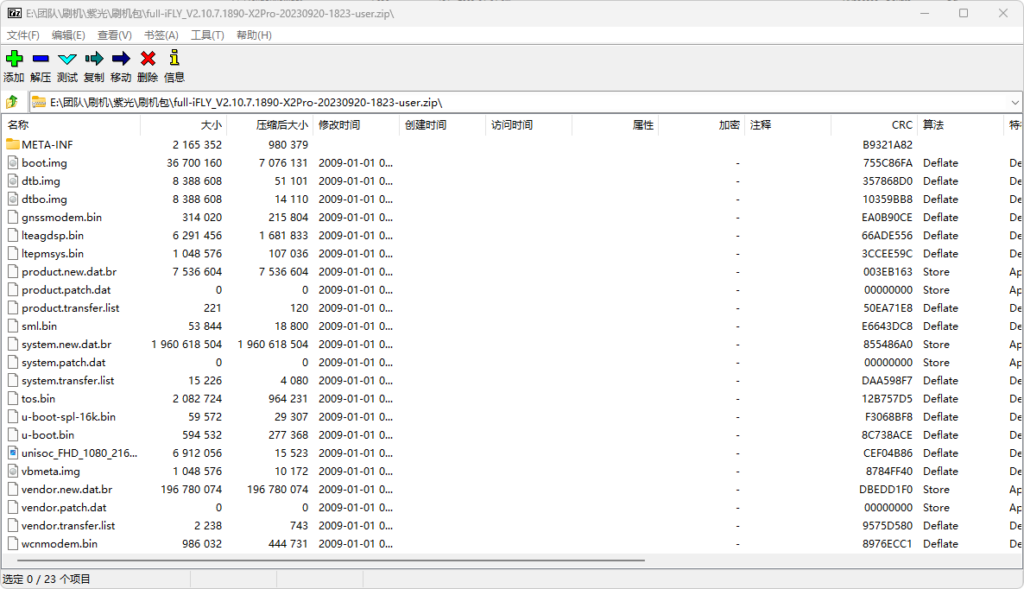Viewport: 1024px width, 589px height.
Task: Click the Move (移动) arrow icon
Action: click(121, 59)
